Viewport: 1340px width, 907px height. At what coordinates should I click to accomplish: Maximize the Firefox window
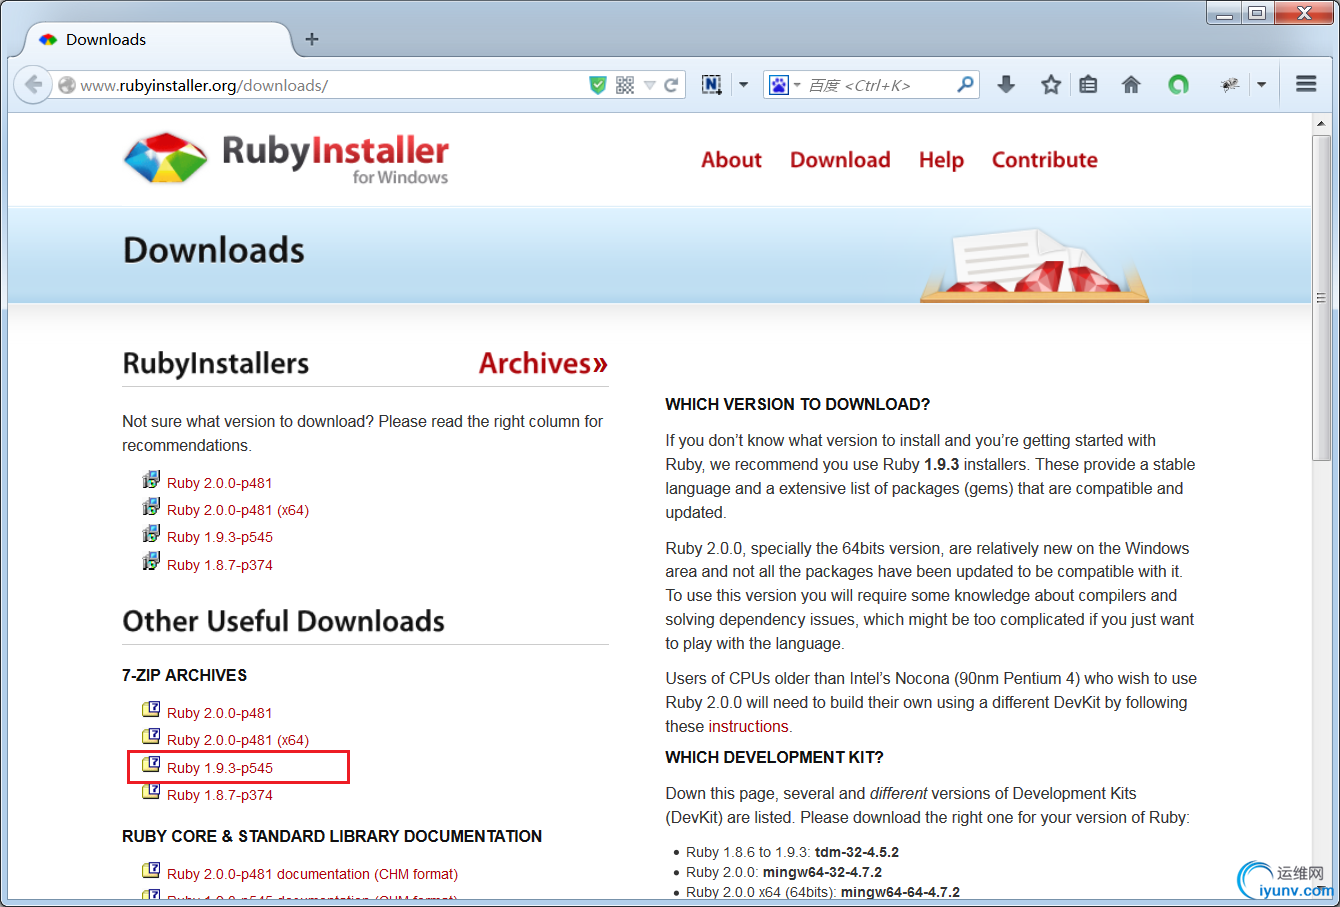pos(1257,13)
